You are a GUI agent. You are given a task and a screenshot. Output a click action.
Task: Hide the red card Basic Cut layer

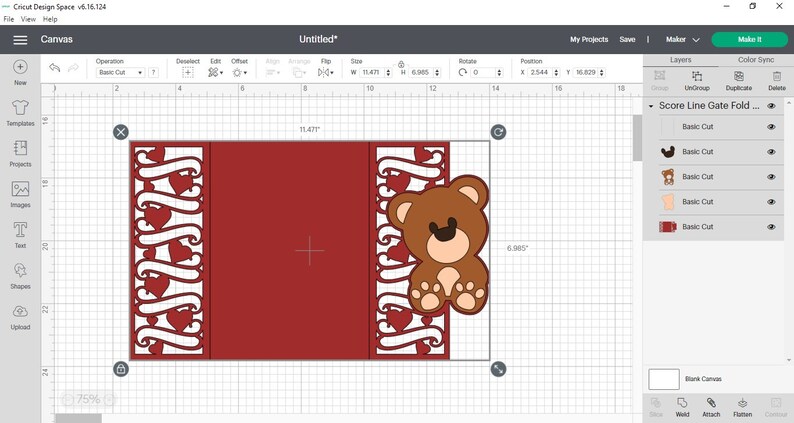[771, 226]
